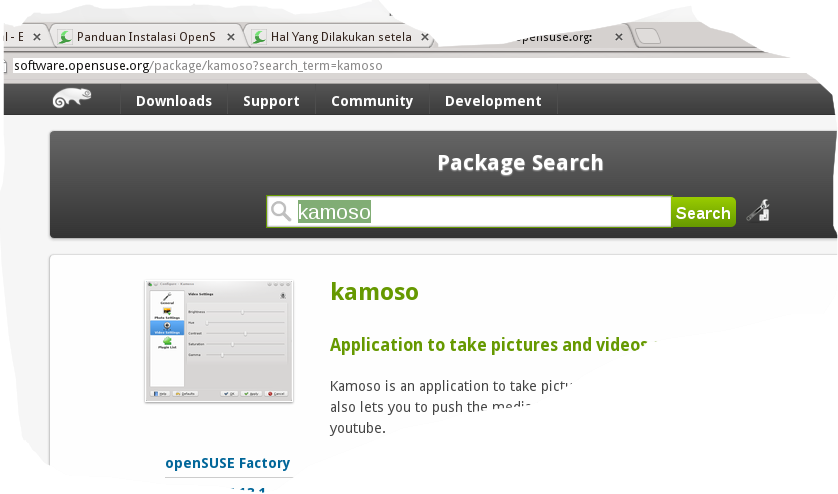Open the search settings wrench icon
Viewport: 838px width, 494px height.
coord(758,210)
